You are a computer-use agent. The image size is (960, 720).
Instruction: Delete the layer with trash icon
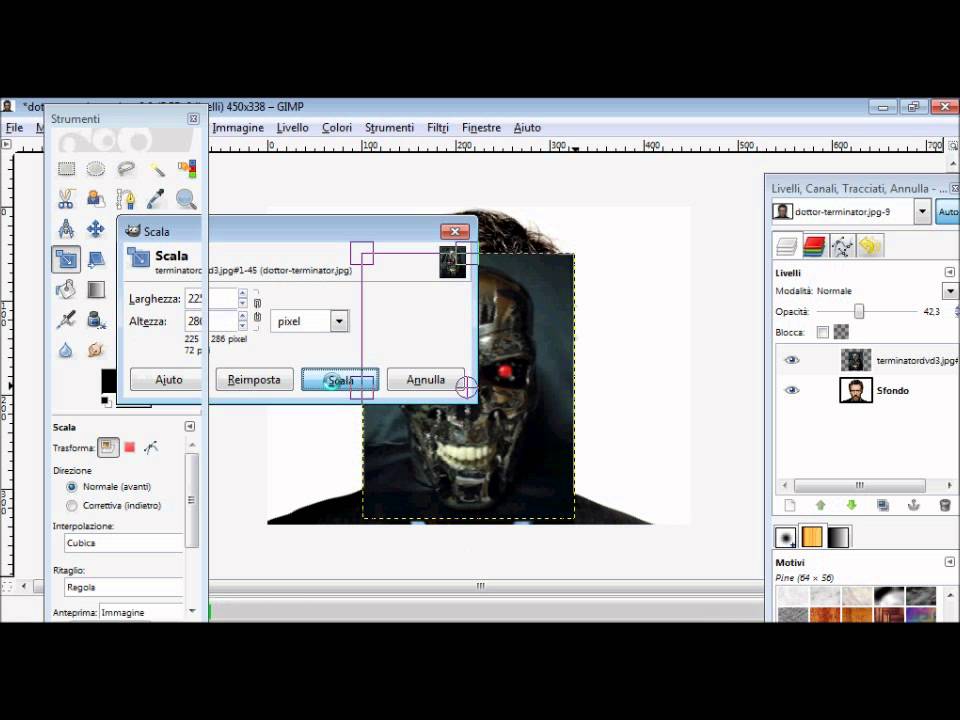(945, 505)
